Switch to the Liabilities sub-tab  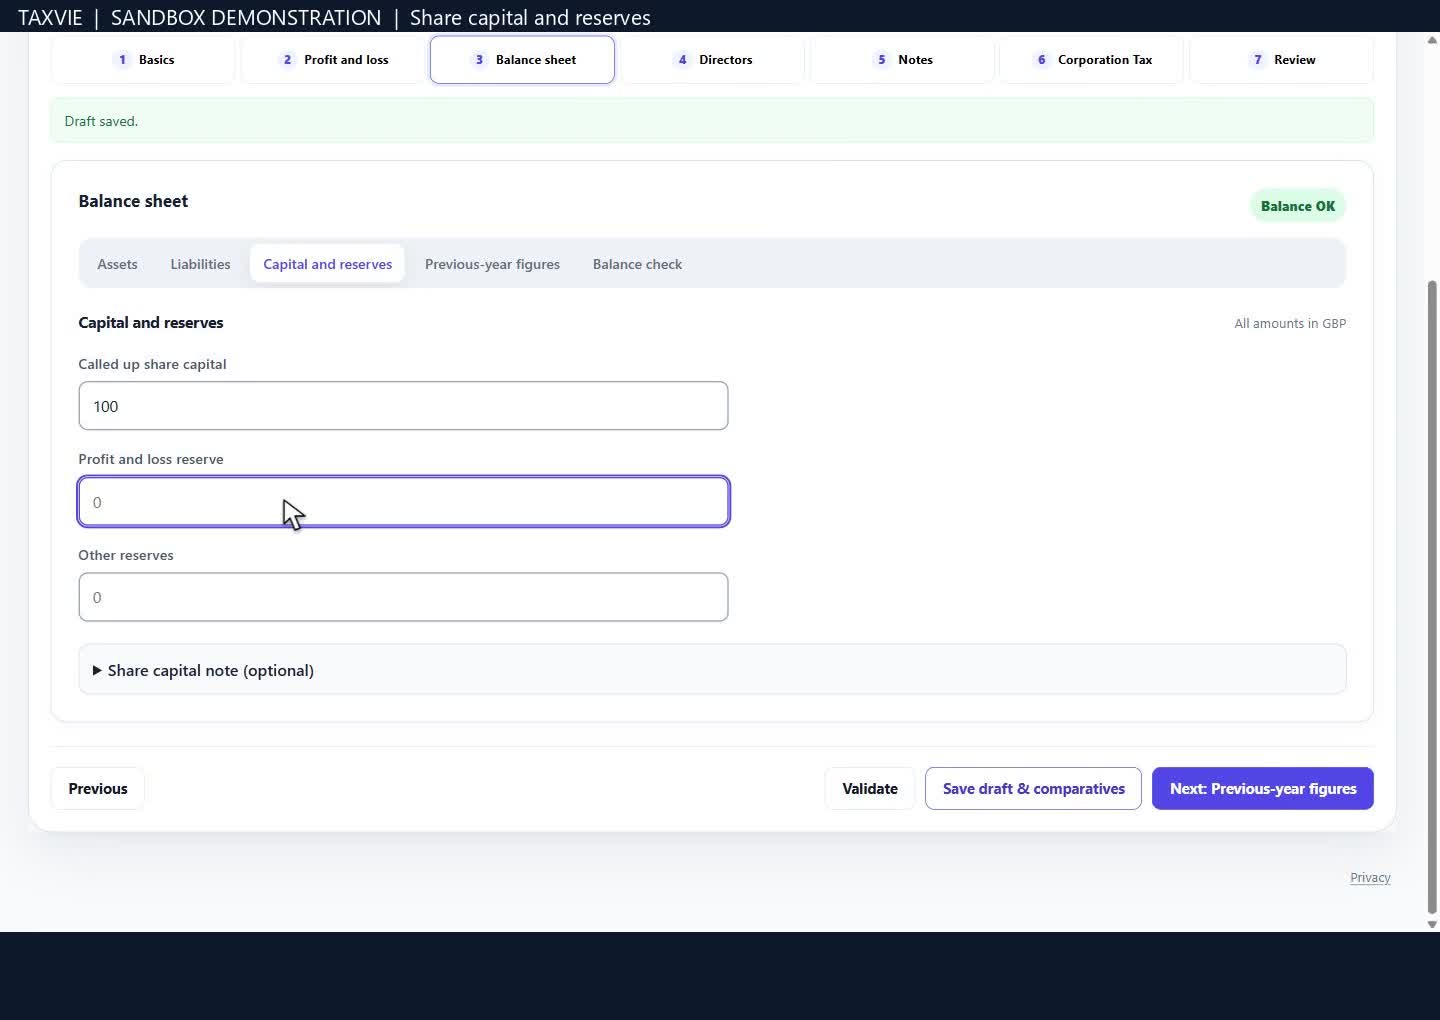200,264
